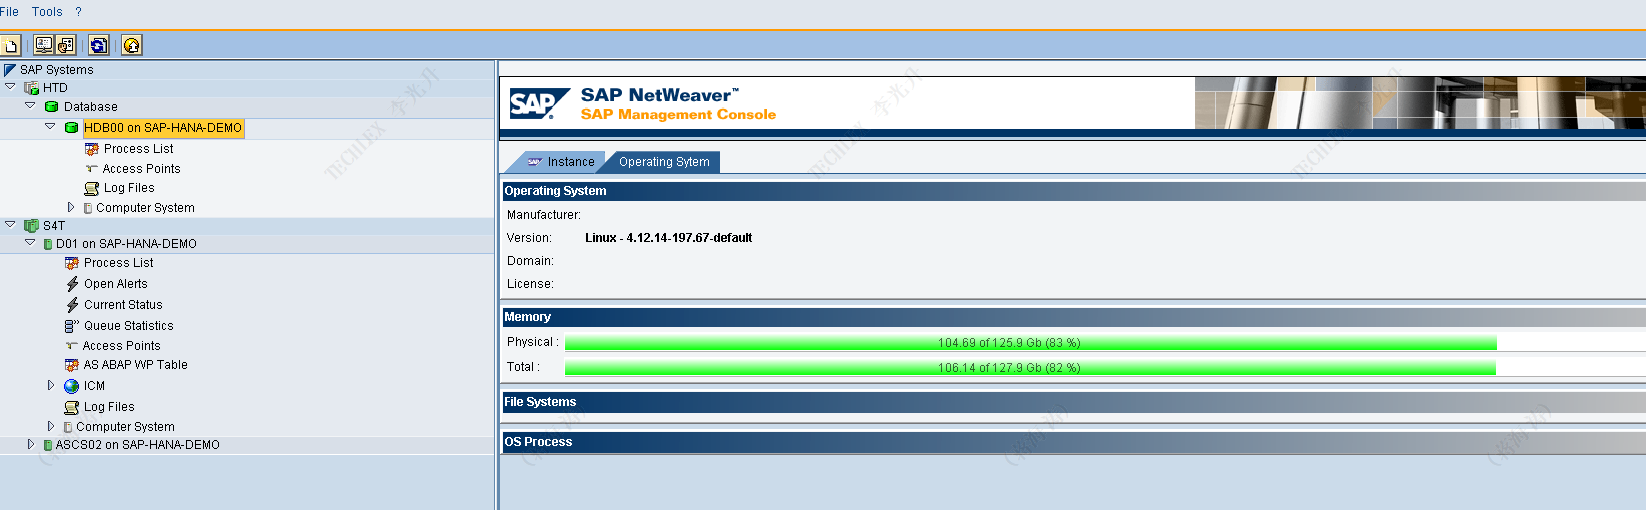Collapse the D01 on SAP-HANA-DEMO node
The width and height of the screenshot is (1646, 510).
(30, 243)
